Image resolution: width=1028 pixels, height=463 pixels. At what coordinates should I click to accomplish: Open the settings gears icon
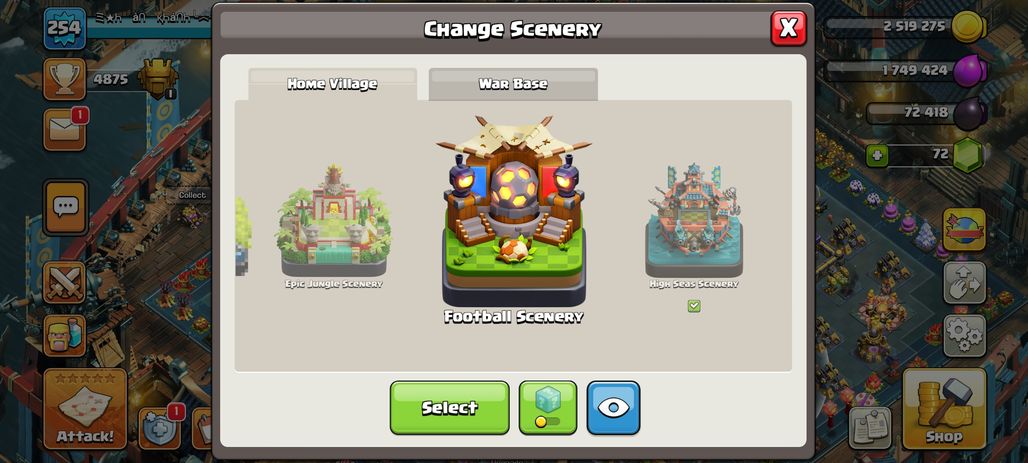(x=964, y=335)
